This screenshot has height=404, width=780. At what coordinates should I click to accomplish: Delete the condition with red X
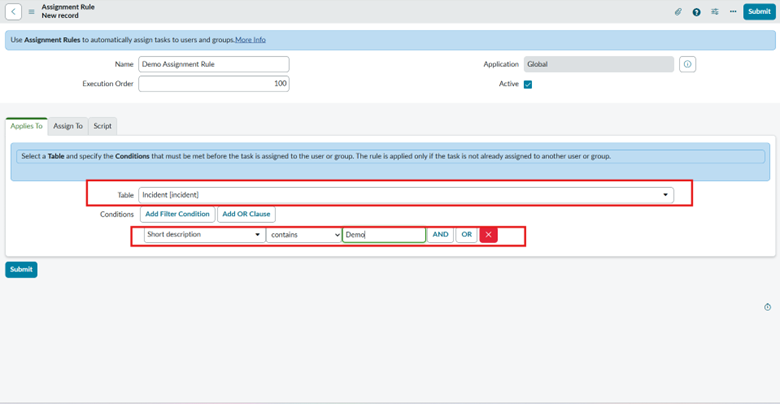[x=488, y=235]
